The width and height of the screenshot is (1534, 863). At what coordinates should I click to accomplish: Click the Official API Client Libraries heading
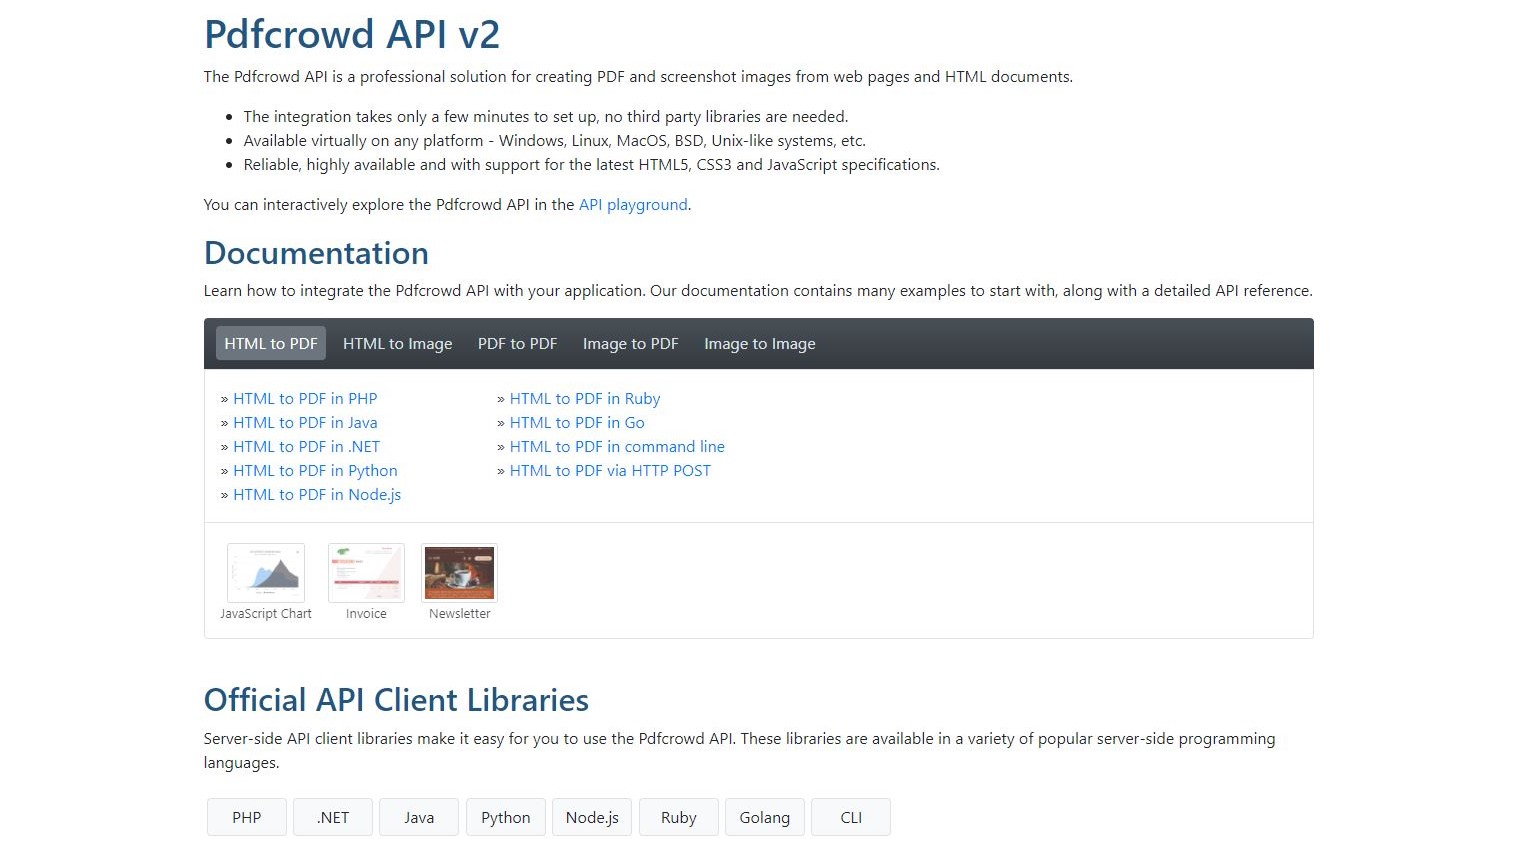click(396, 700)
